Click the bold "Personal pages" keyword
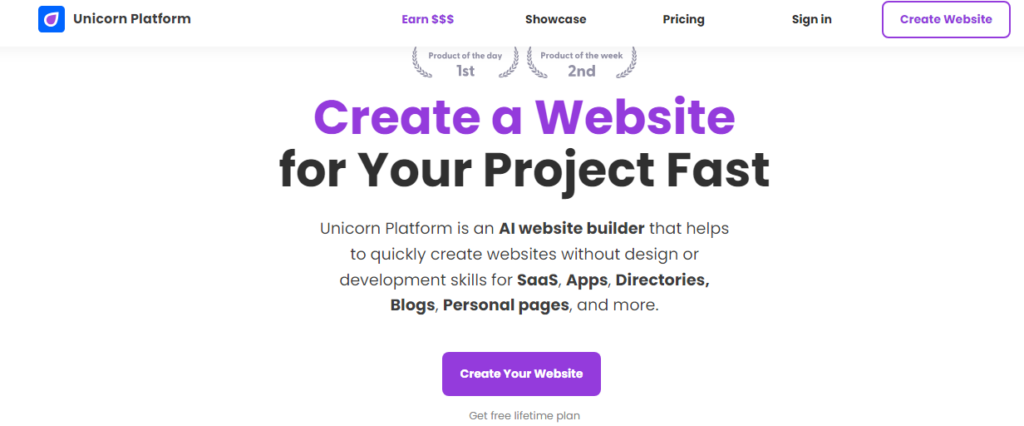Viewport: 1024px width, 426px height. (506, 305)
